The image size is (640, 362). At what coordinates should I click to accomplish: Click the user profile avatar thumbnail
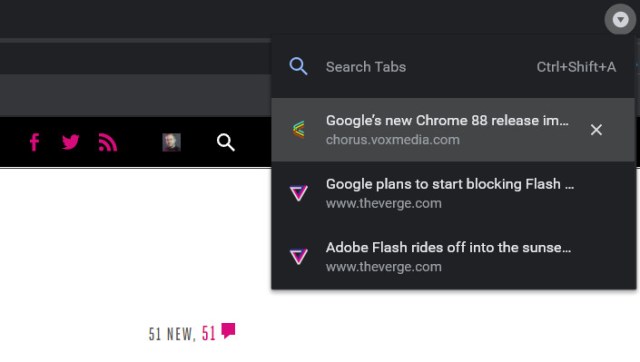tap(171, 142)
